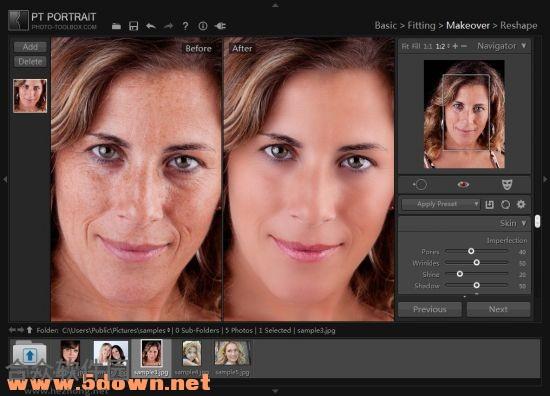Go up one folder level
Screen dimensions: 550x396
point(29,330)
